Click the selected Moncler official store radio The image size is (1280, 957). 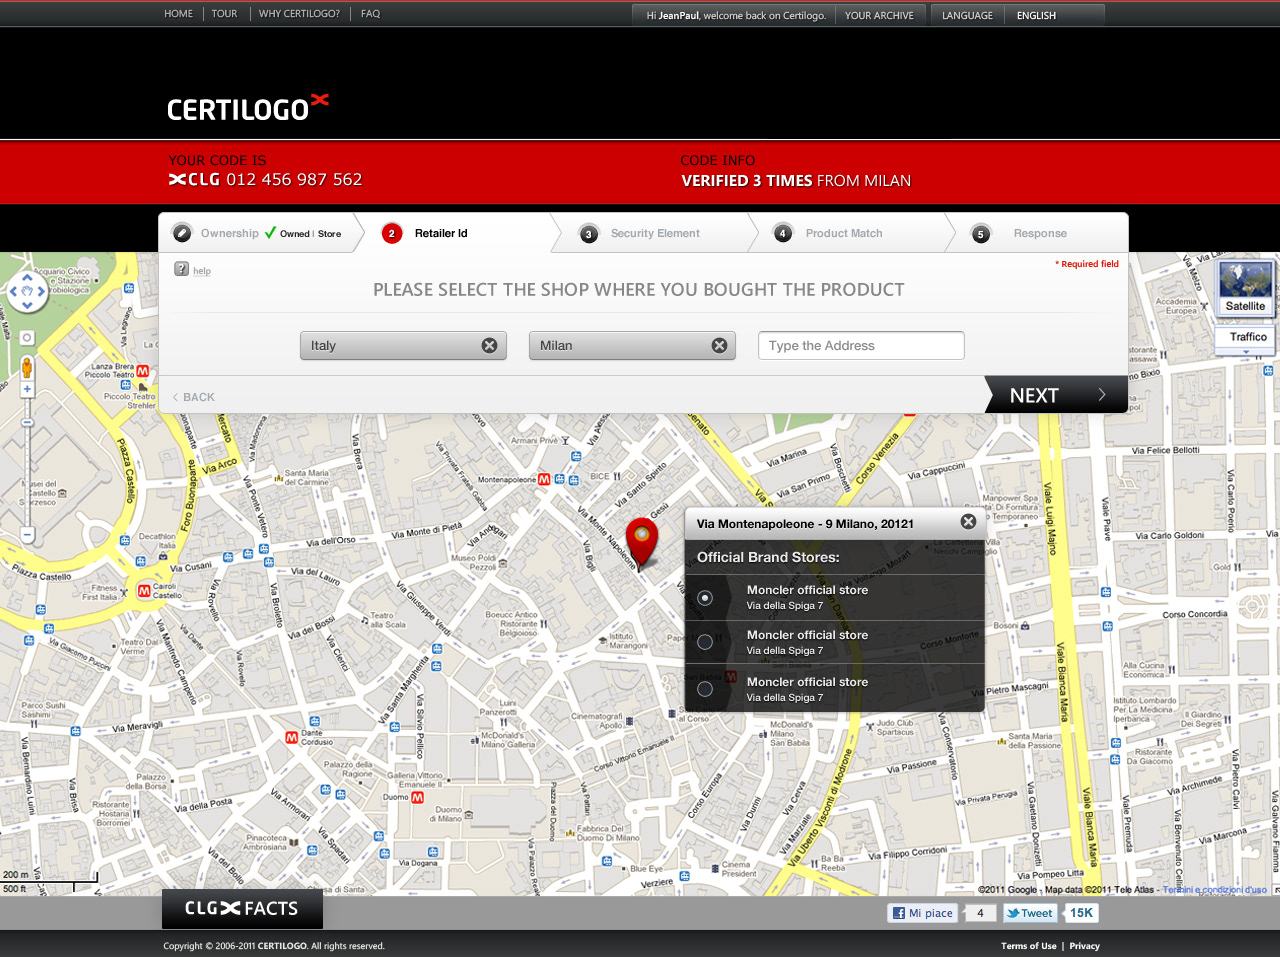(705, 598)
